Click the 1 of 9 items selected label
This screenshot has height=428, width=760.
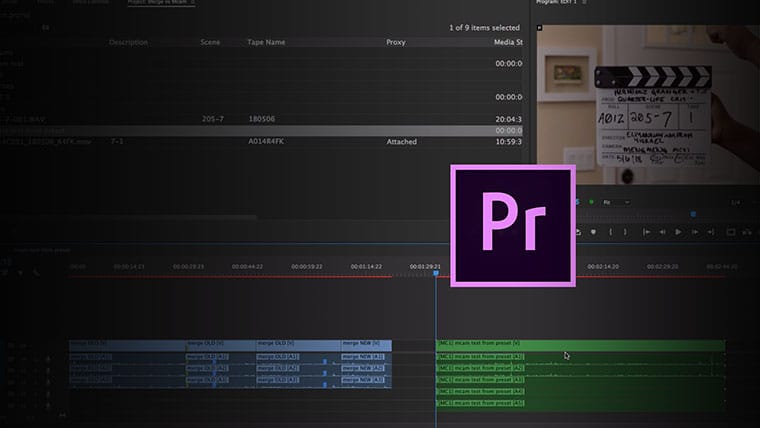(484, 28)
